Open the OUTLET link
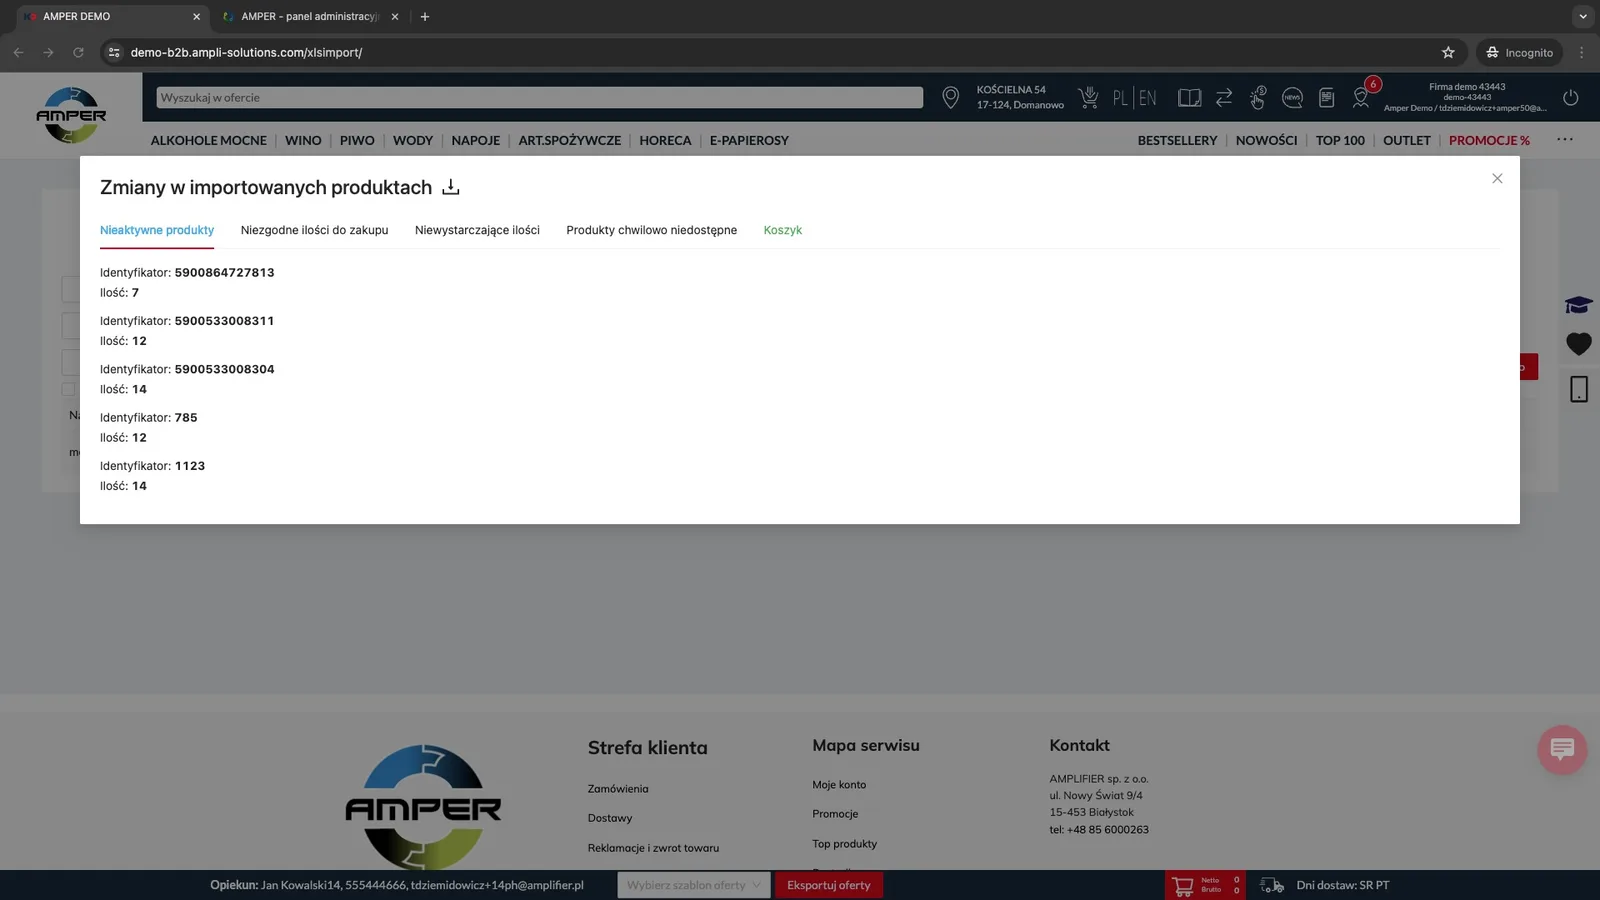 (x=1406, y=140)
